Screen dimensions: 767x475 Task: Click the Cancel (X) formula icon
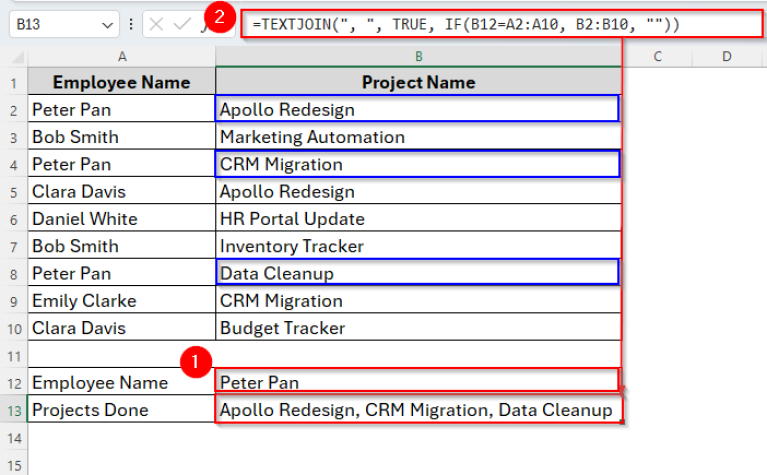[x=158, y=24]
